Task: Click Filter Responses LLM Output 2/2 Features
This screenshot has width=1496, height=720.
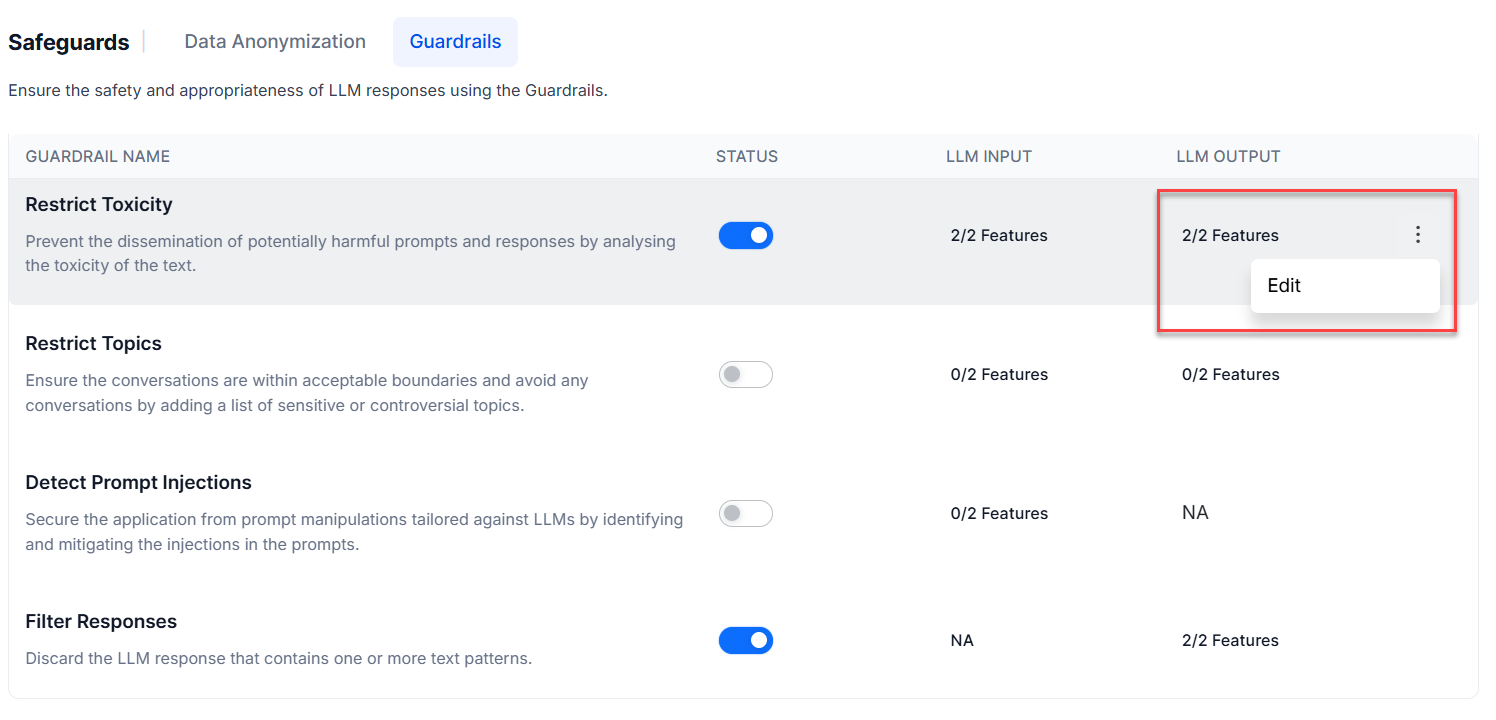Action: pyautogui.click(x=1230, y=641)
